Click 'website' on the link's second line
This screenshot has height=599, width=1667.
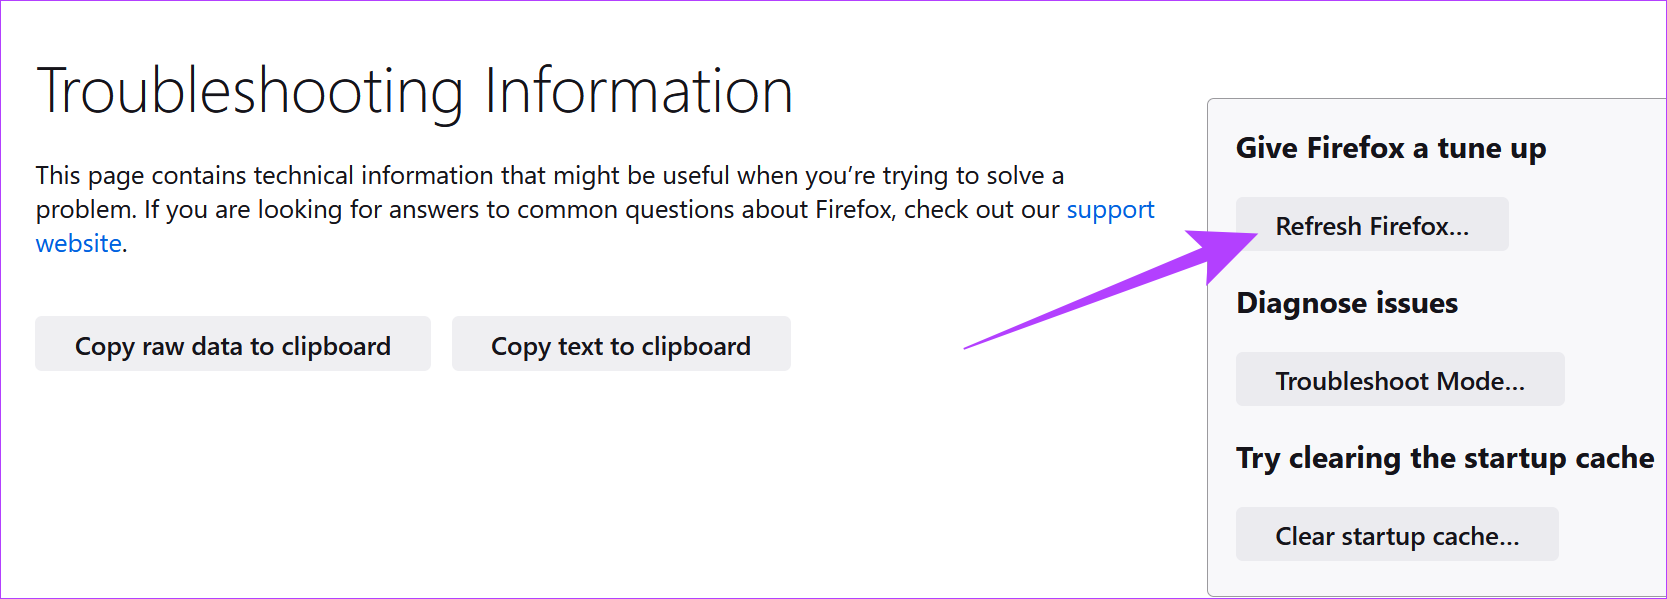(x=79, y=244)
